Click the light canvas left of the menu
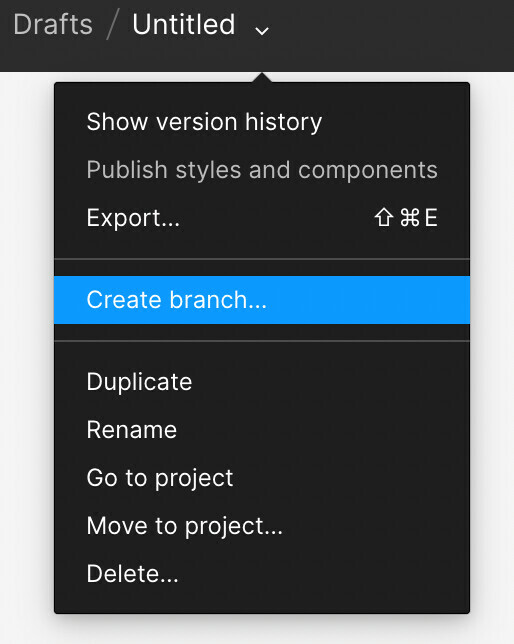The image size is (514, 644). click(x=26, y=329)
